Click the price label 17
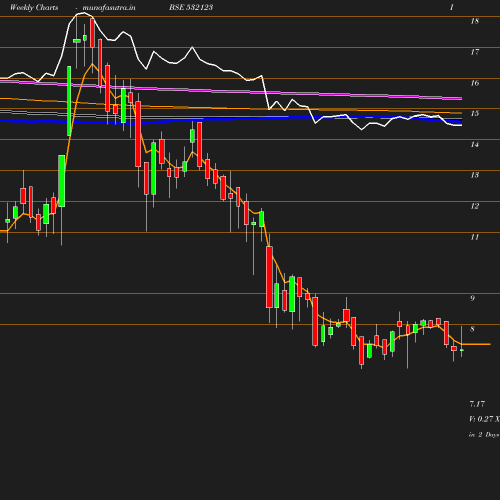Image resolution: width=500 pixels, height=500 pixels. tap(475, 52)
